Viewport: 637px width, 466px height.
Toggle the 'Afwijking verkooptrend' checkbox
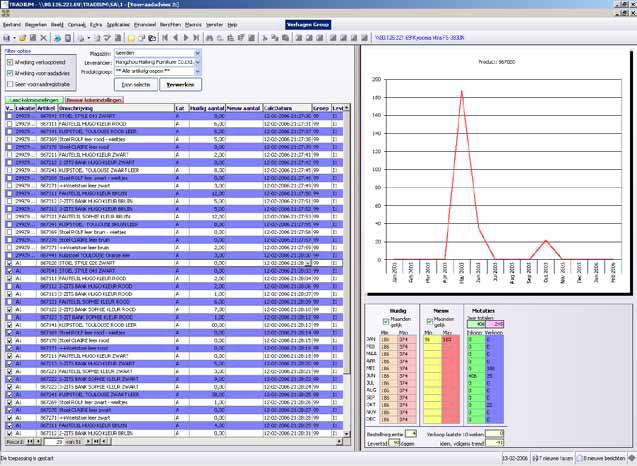coord(9,60)
